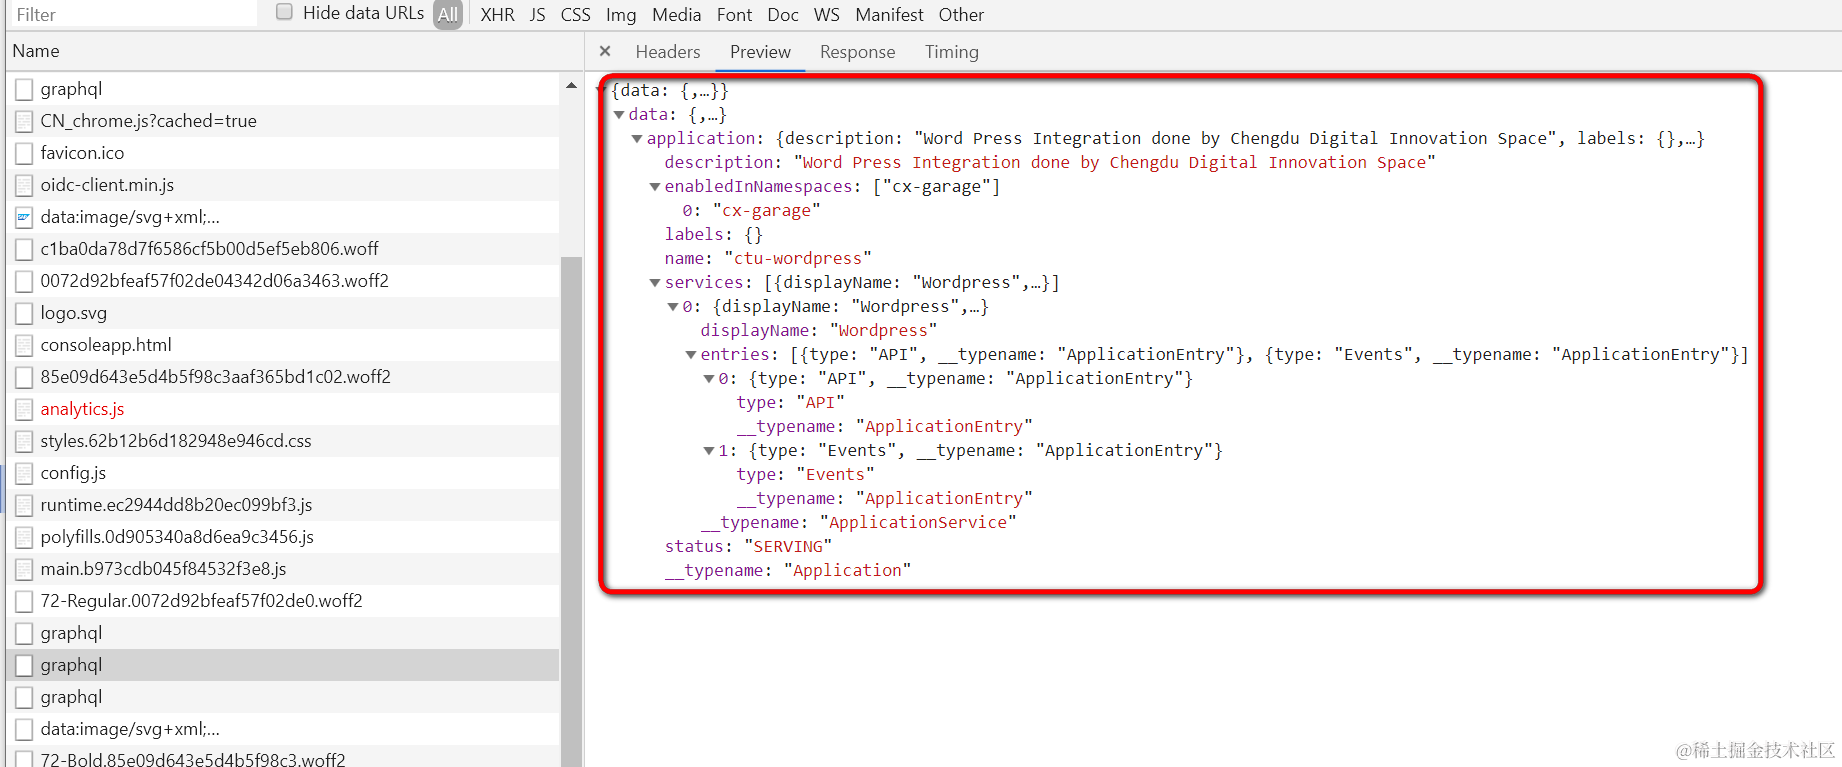The image size is (1842, 767).
Task: Select CN_chrome.js?cached=true request
Action: click(283, 121)
